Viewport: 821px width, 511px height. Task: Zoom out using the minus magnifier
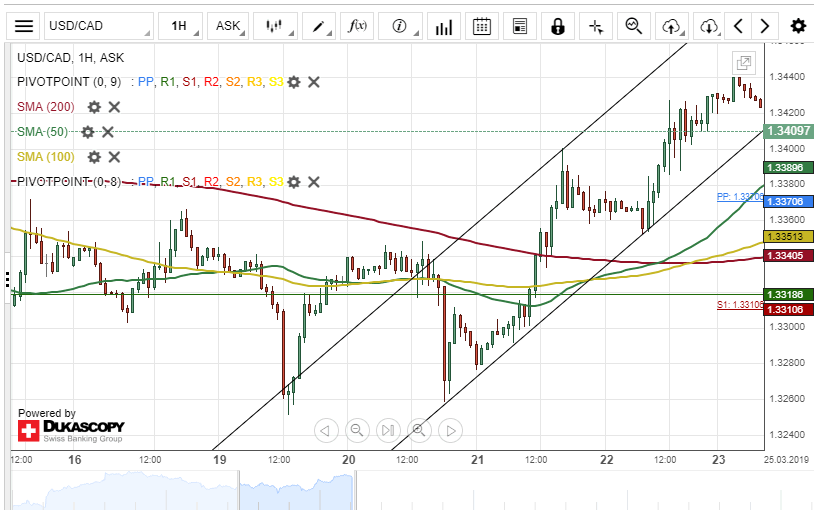pyautogui.click(x=357, y=430)
